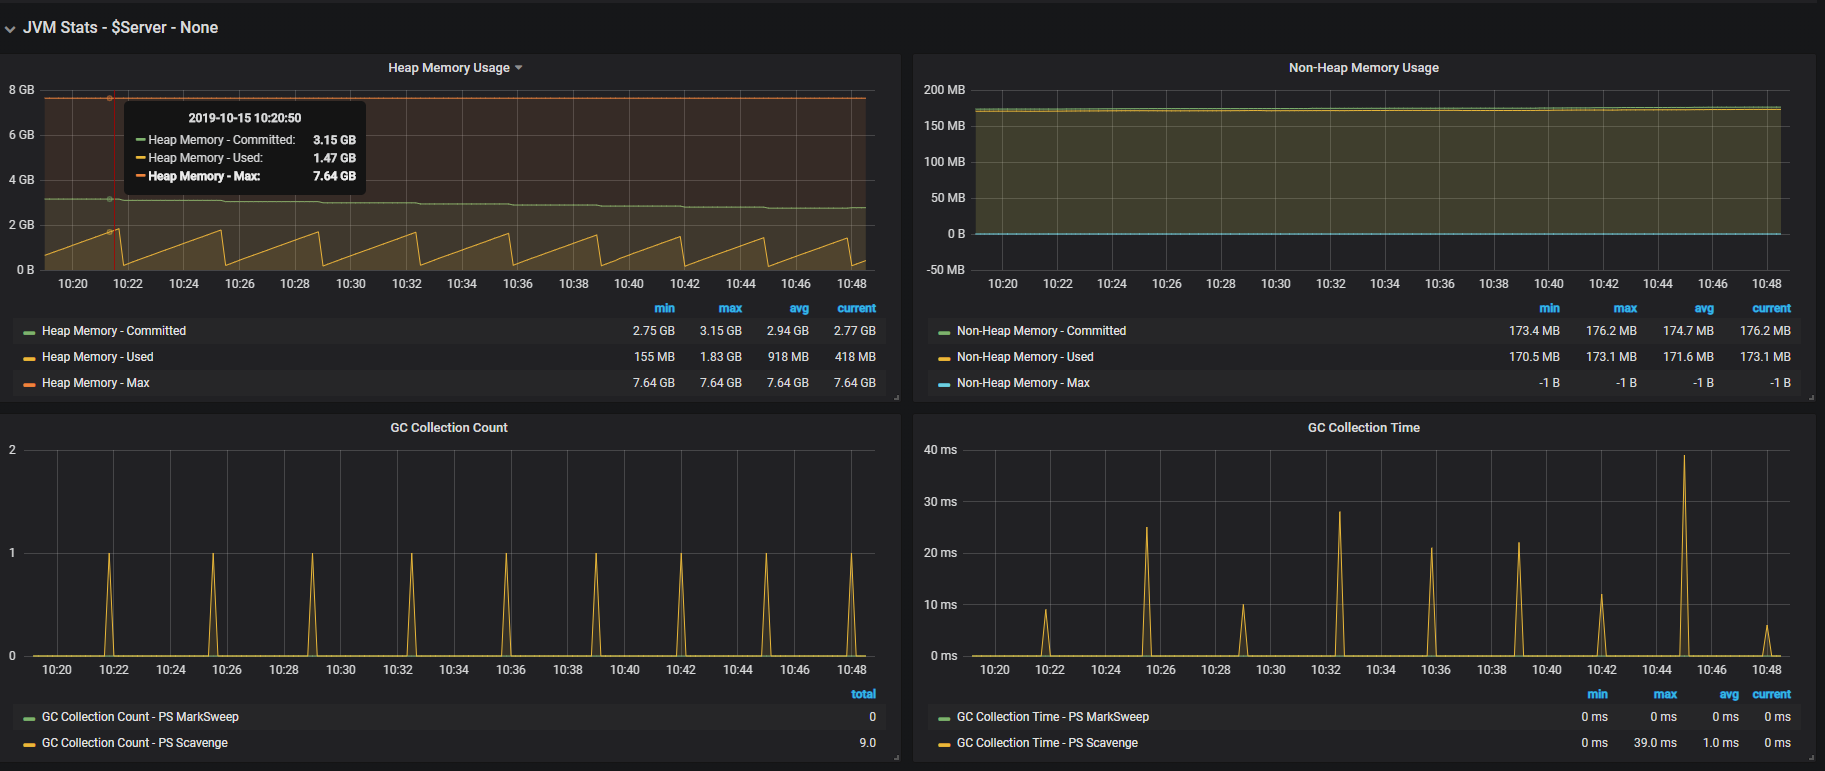Sort Heap Memory legend by min column
This screenshot has height=771, width=1825.
click(x=664, y=308)
